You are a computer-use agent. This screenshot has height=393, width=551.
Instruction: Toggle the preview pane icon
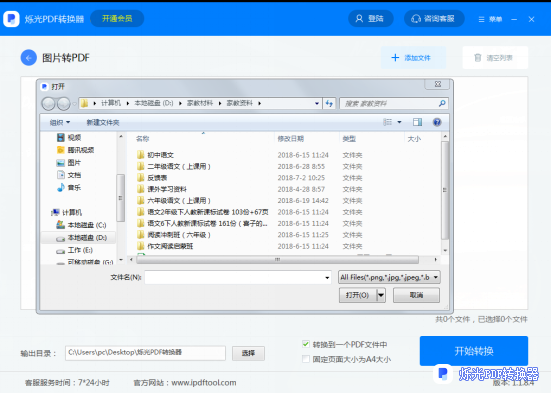tap(417, 122)
